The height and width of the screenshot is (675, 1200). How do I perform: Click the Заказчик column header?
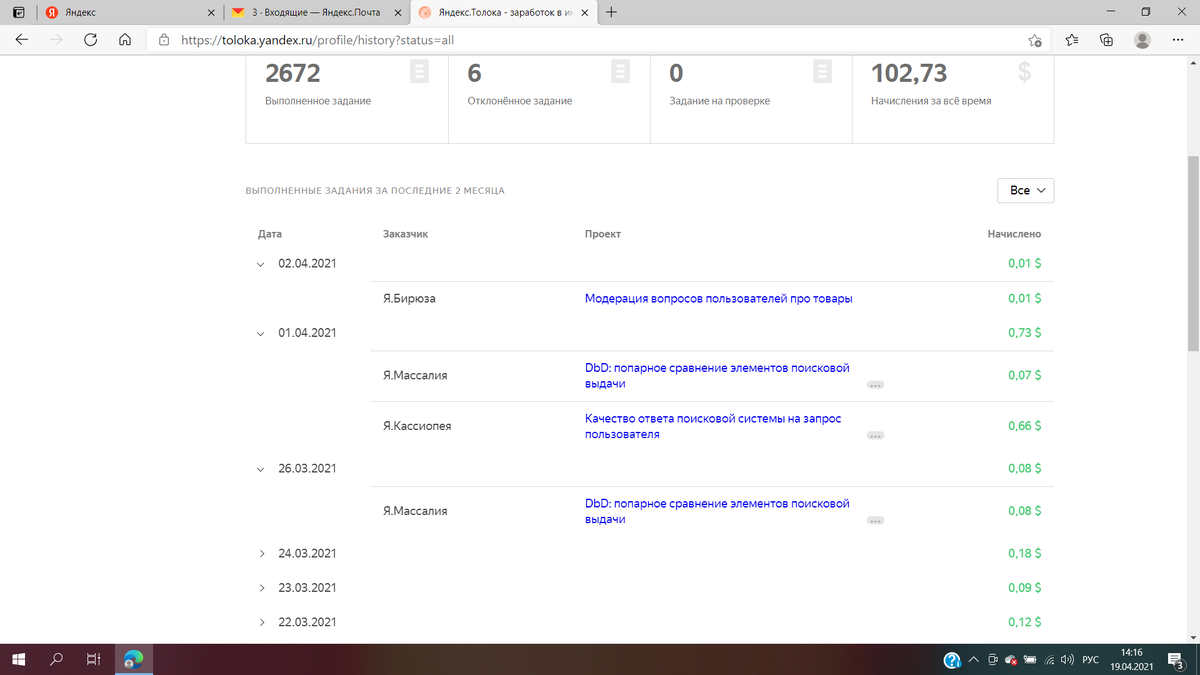pyautogui.click(x=405, y=234)
